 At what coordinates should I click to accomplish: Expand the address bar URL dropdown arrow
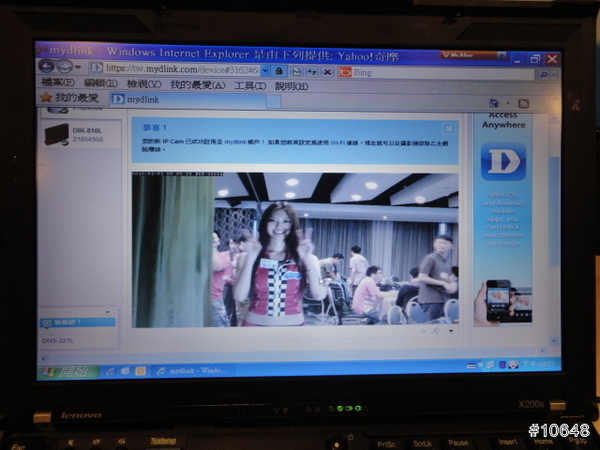[x=264, y=71]
